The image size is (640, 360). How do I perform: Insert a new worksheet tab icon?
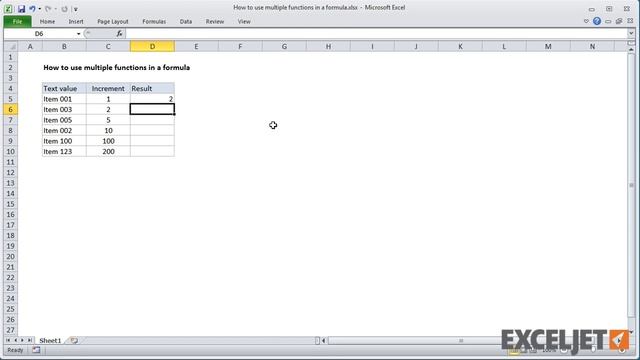[74, 340]
